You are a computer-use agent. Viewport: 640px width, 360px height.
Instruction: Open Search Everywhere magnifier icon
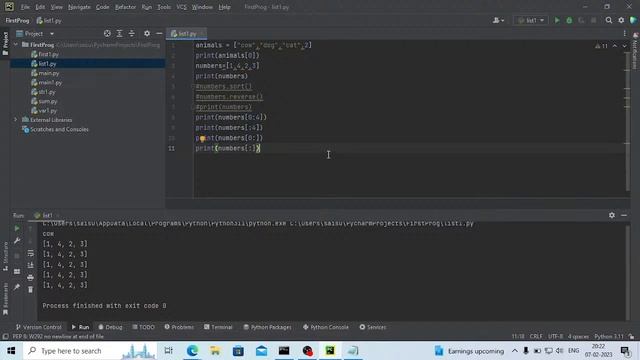(x=609, y=20)
